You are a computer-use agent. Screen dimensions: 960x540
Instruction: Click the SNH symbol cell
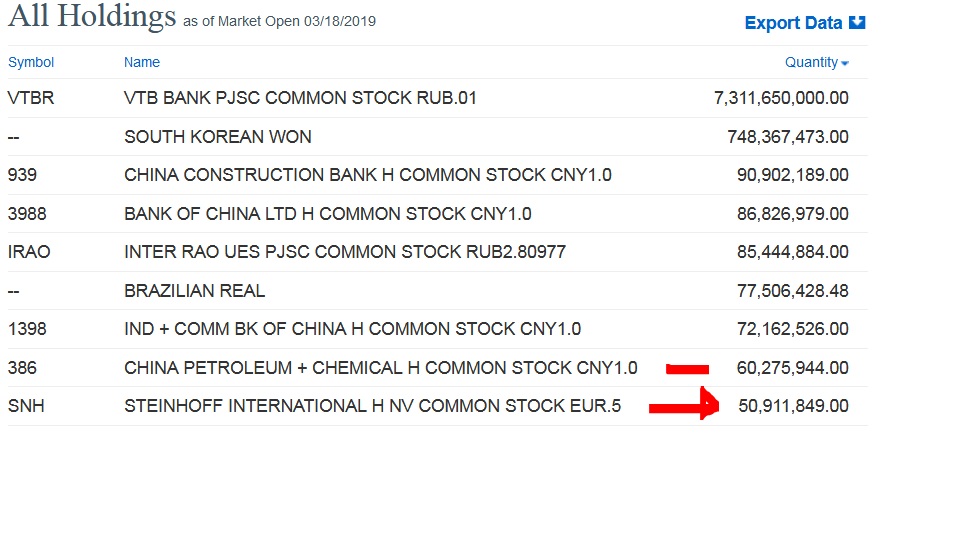pyautogui.click(x=26, y=406)
